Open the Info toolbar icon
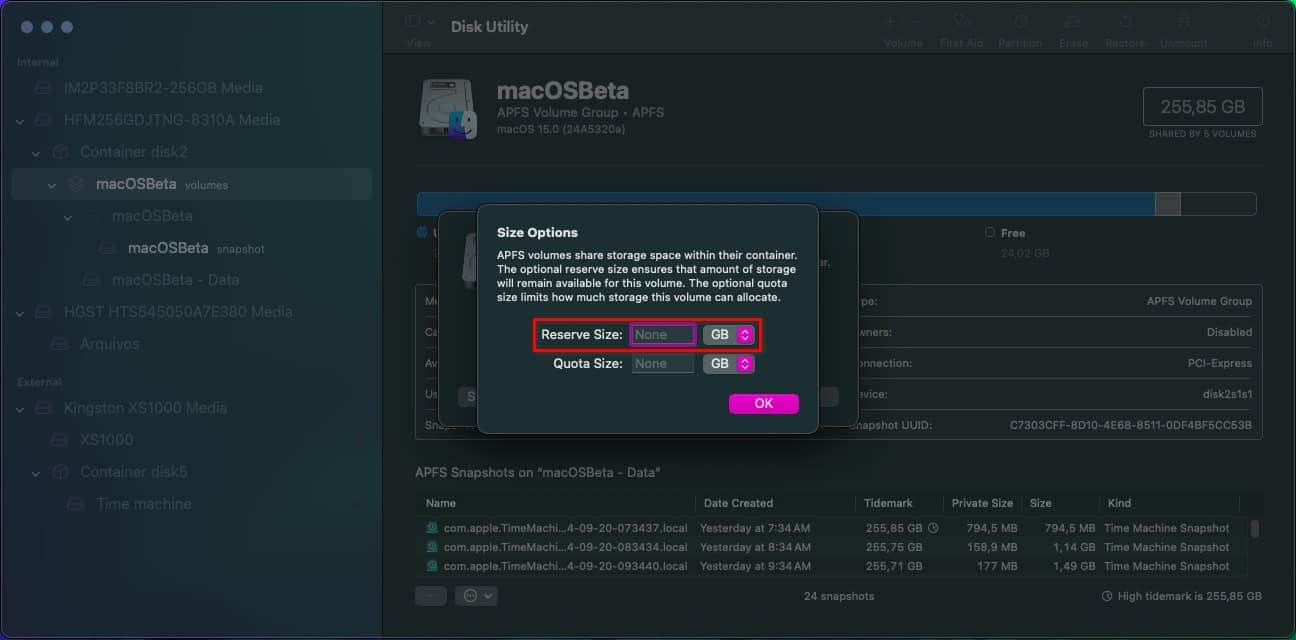This screenshot has width=1296, height=640. click(1263, 22)
